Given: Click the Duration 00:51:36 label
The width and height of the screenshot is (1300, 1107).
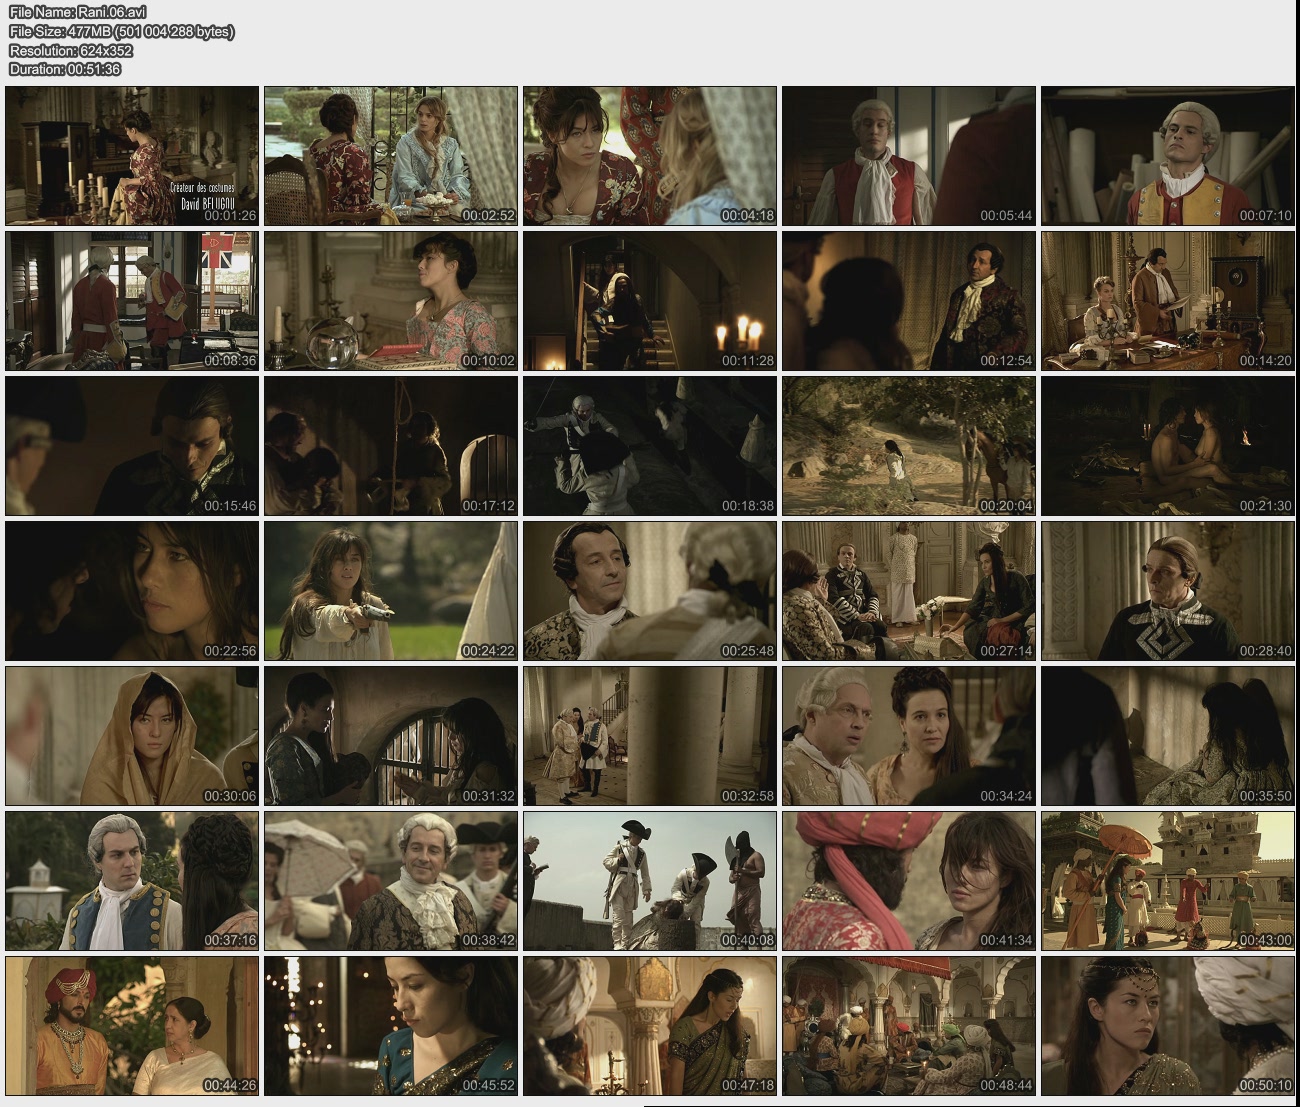Looking at the screenshot, I should pyautogui.click(x=65, y=69).
